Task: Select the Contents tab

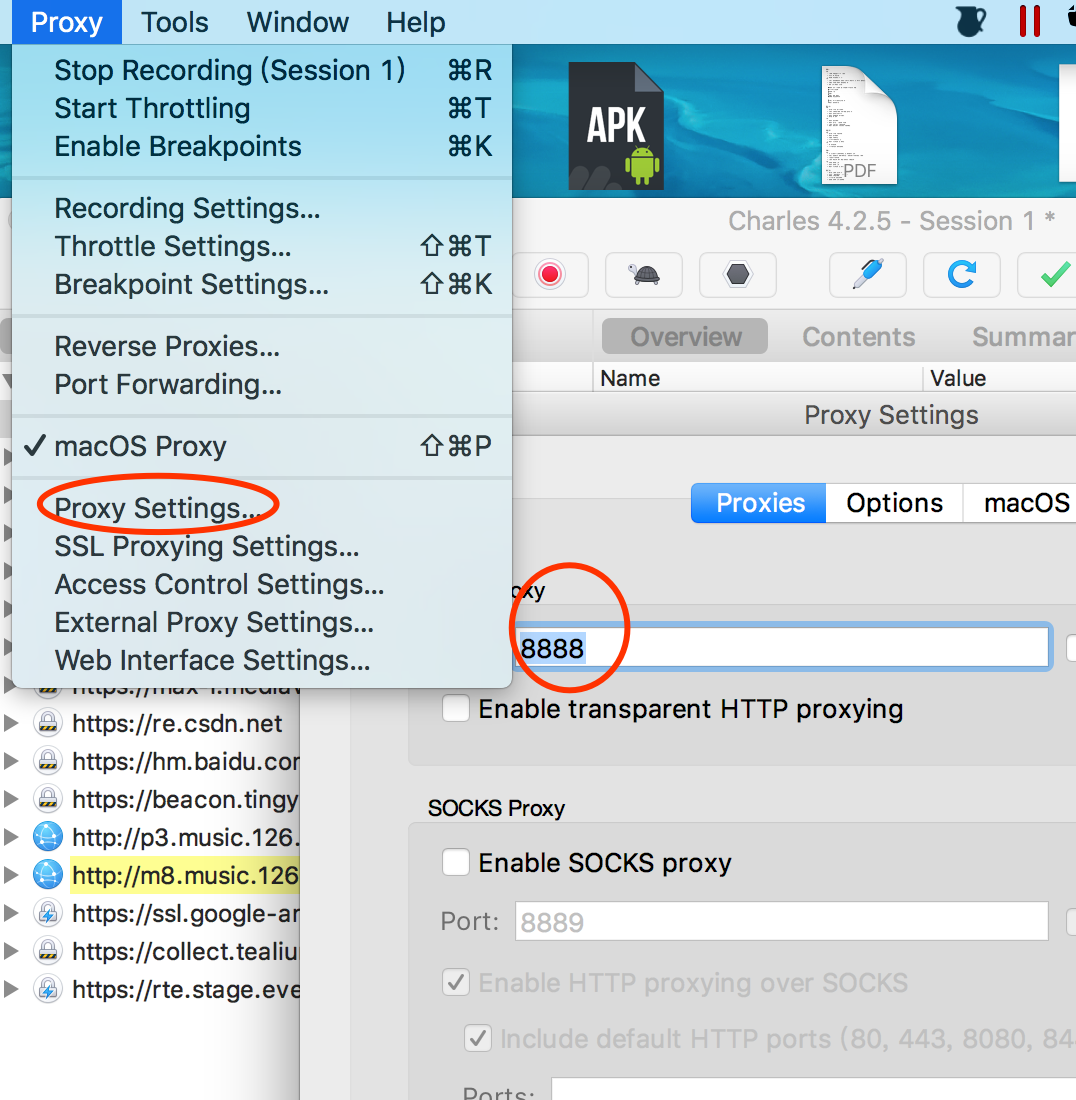Action: click(x=859, y=337)
